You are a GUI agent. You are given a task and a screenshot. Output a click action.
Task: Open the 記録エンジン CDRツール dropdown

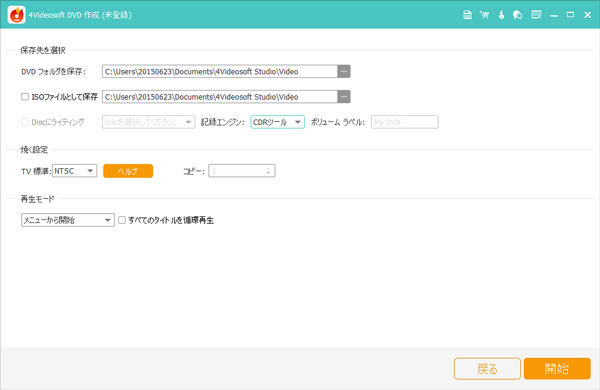pyautogui.click(x=277, y=122)
